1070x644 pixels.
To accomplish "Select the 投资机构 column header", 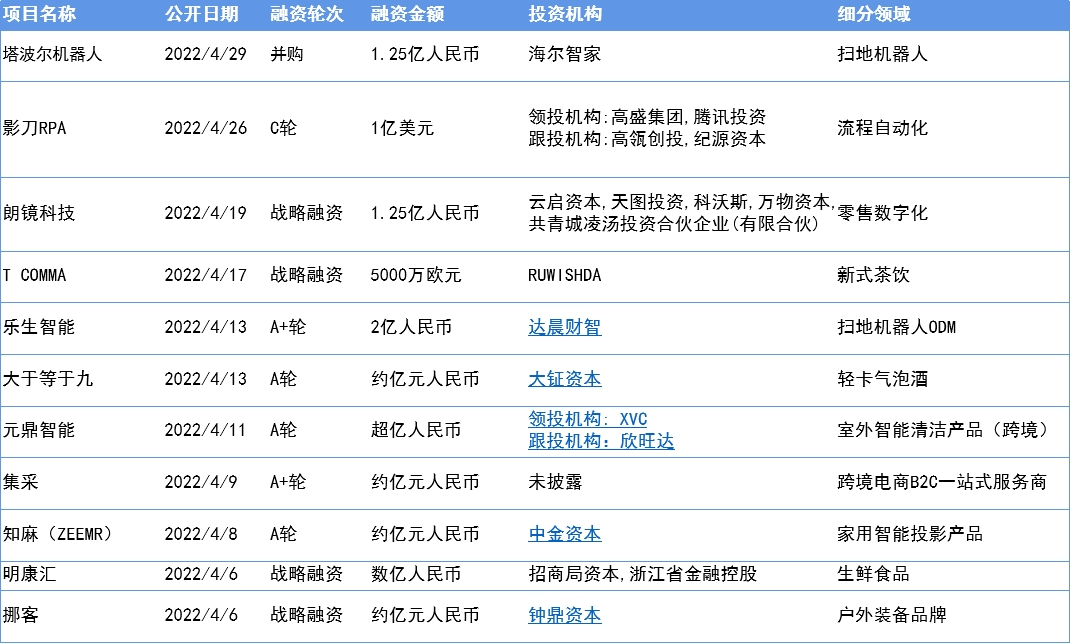I will point(564,14).
